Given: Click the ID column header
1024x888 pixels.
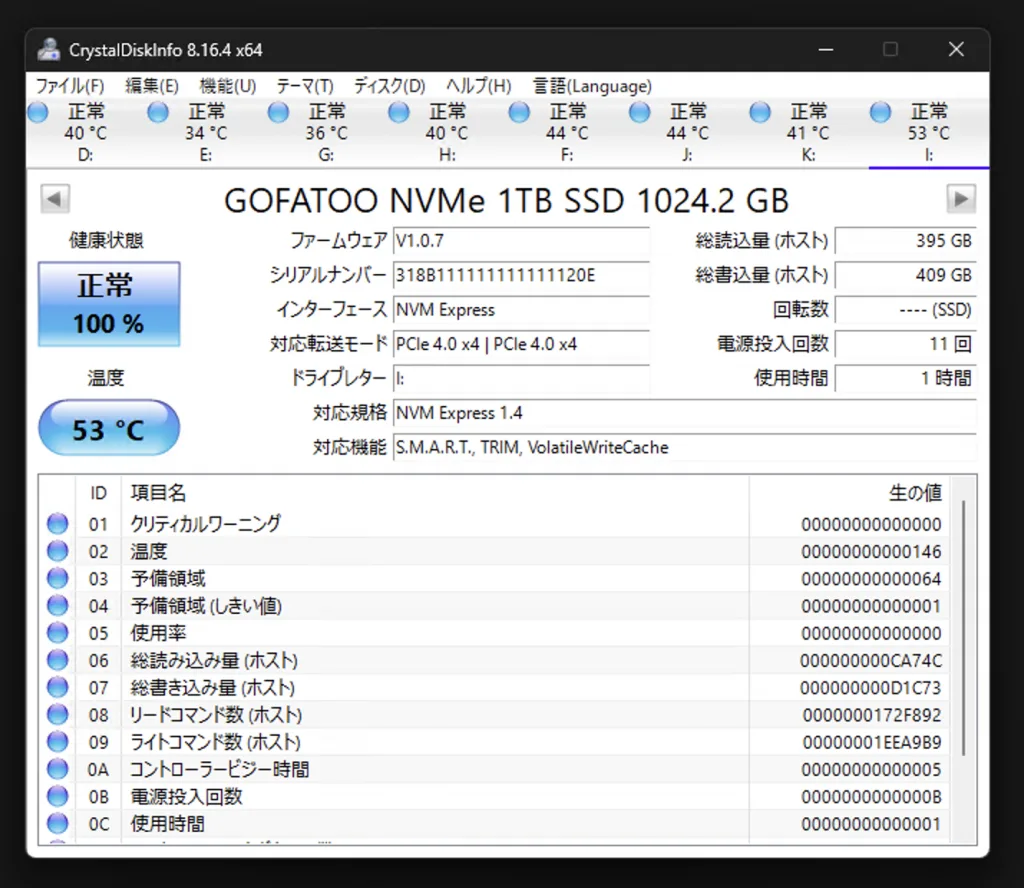Looking at the screenshot, I should pyautogui.click(x=98, y=493).
